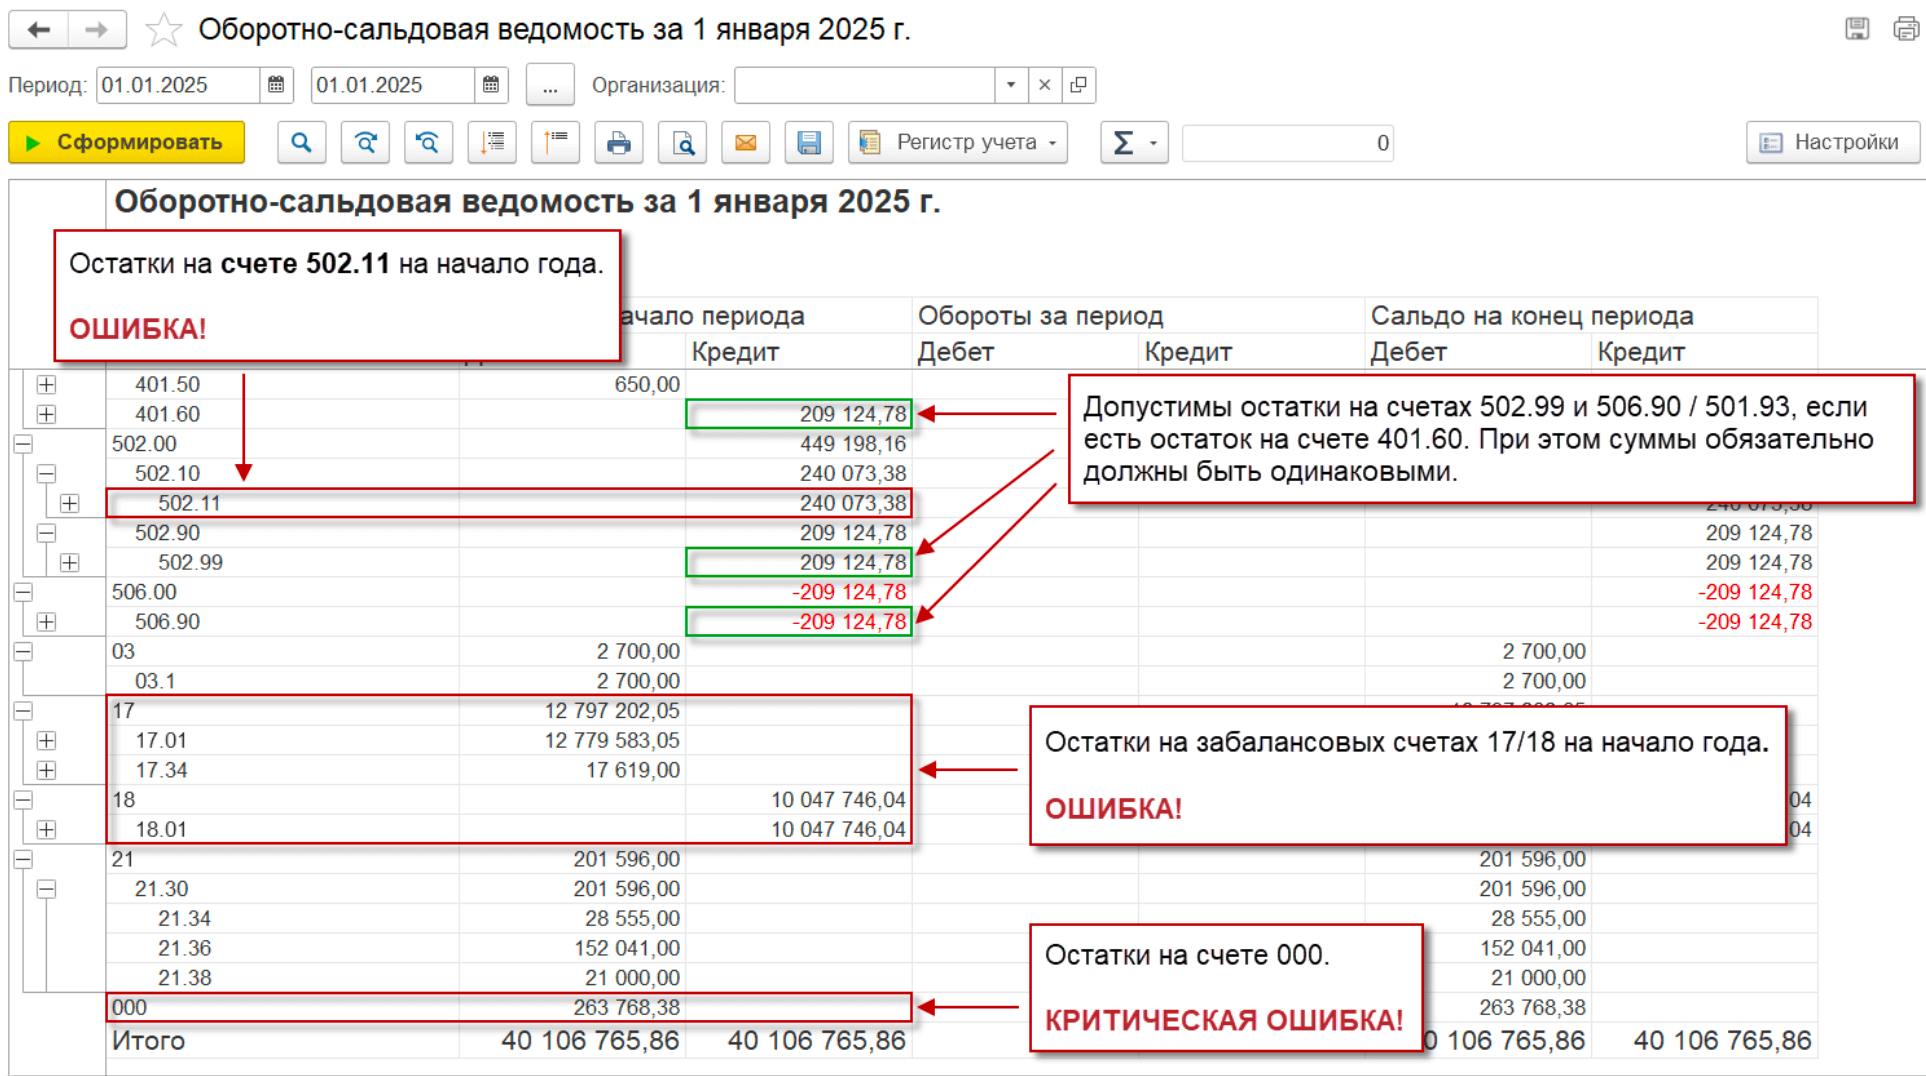Clear the Организация field with X
The height and width of the screenshot is (1076, 1926).
[x=1044, y=85]
